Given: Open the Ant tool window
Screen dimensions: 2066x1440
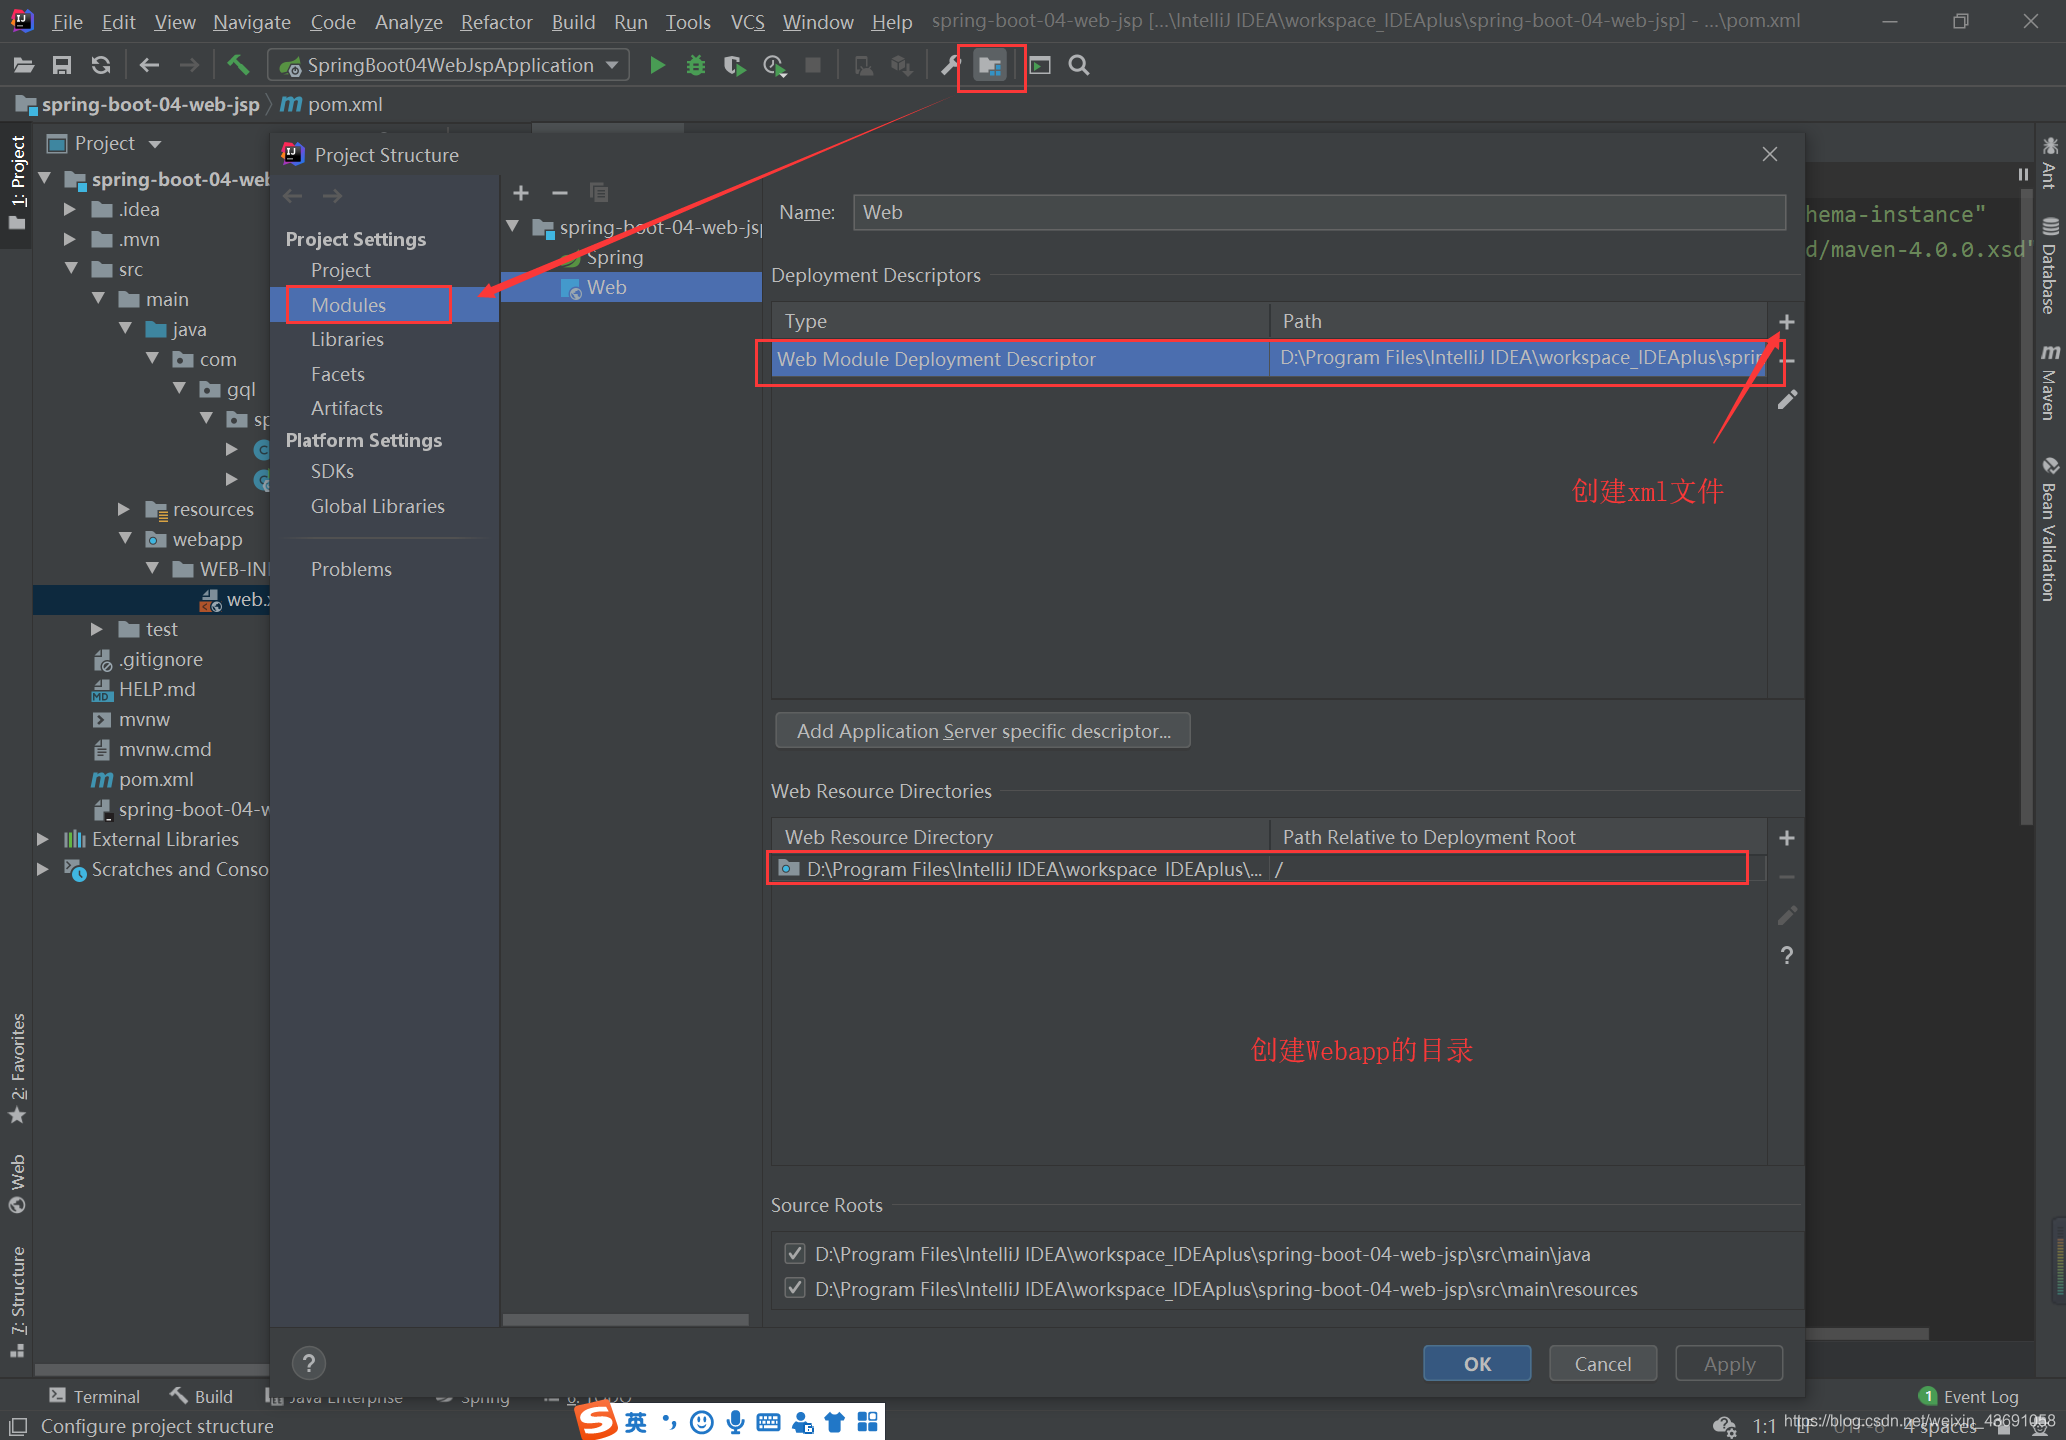Looking at the screenshot, I should (x=2050, y=163).
